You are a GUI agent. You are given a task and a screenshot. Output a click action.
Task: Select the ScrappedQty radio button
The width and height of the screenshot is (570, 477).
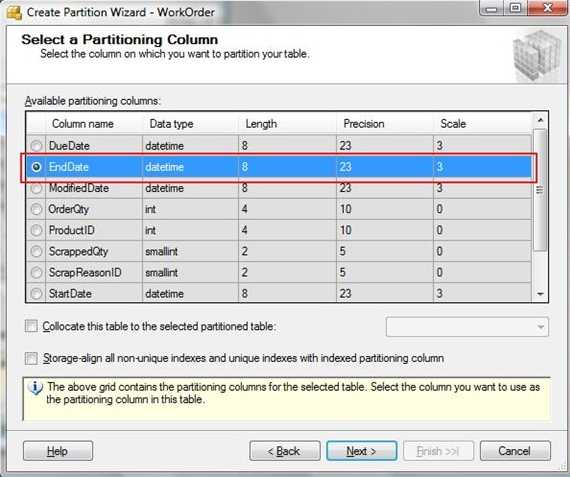(36, 251)
